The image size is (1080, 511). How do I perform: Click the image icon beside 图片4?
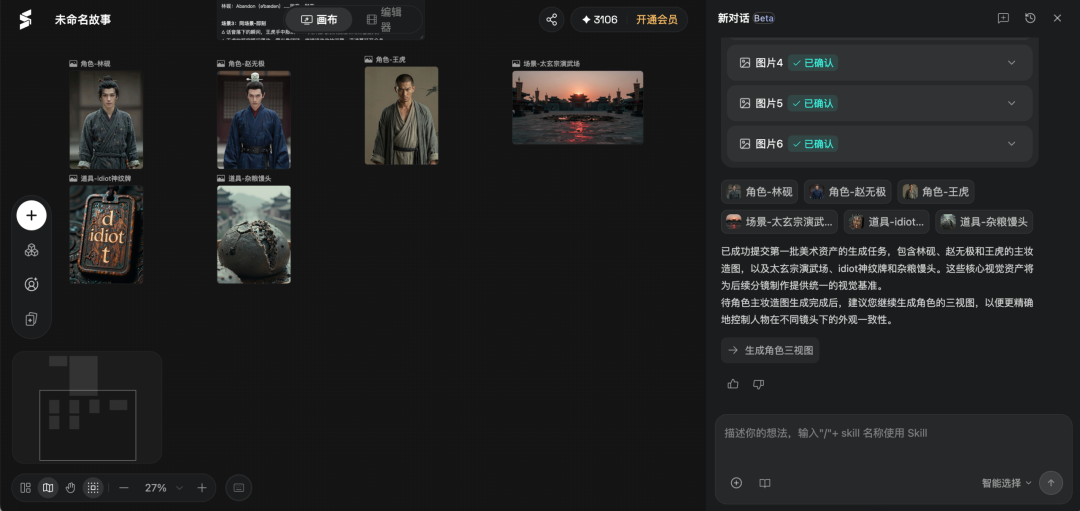point(745,63)
